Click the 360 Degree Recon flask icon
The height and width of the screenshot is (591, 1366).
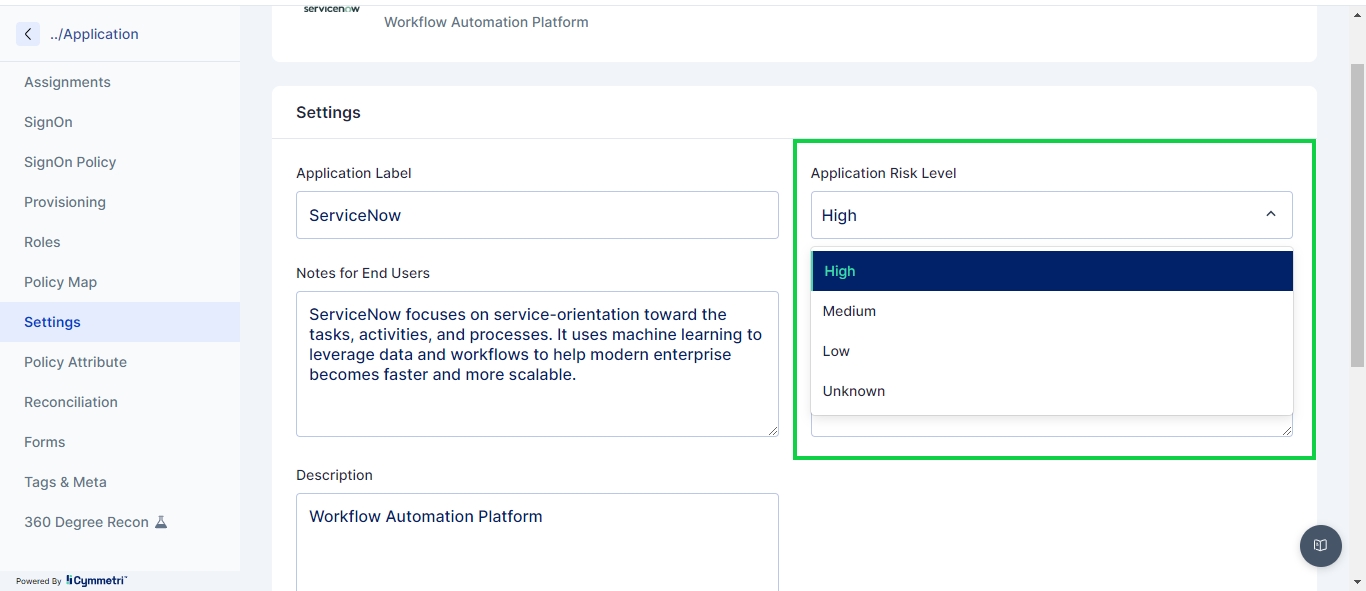pos(161,522)
